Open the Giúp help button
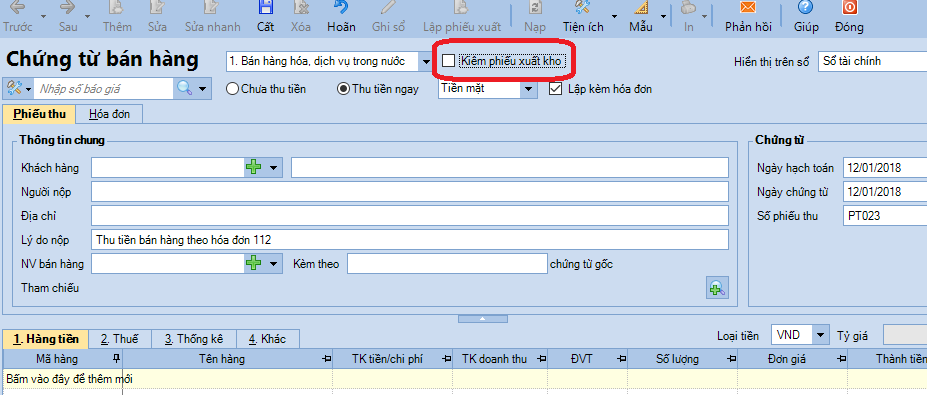927x395 pixels. point(806,17)
